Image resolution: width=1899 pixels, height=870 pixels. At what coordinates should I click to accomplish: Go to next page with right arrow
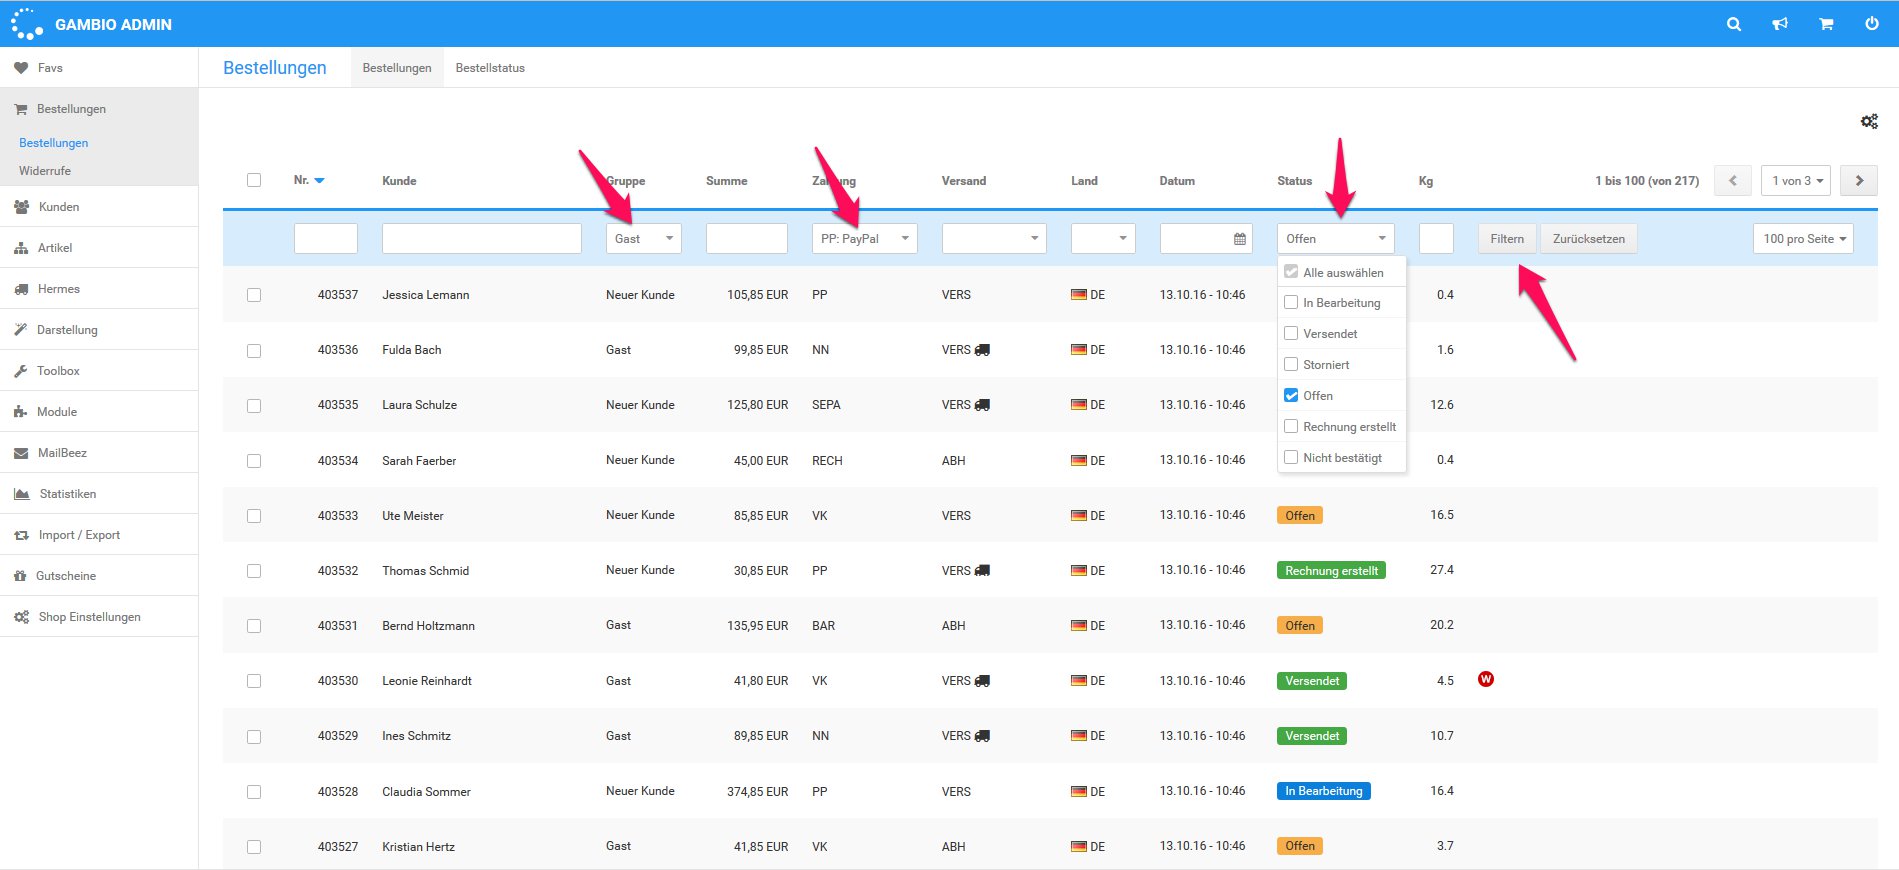(x=1859, y=181)
